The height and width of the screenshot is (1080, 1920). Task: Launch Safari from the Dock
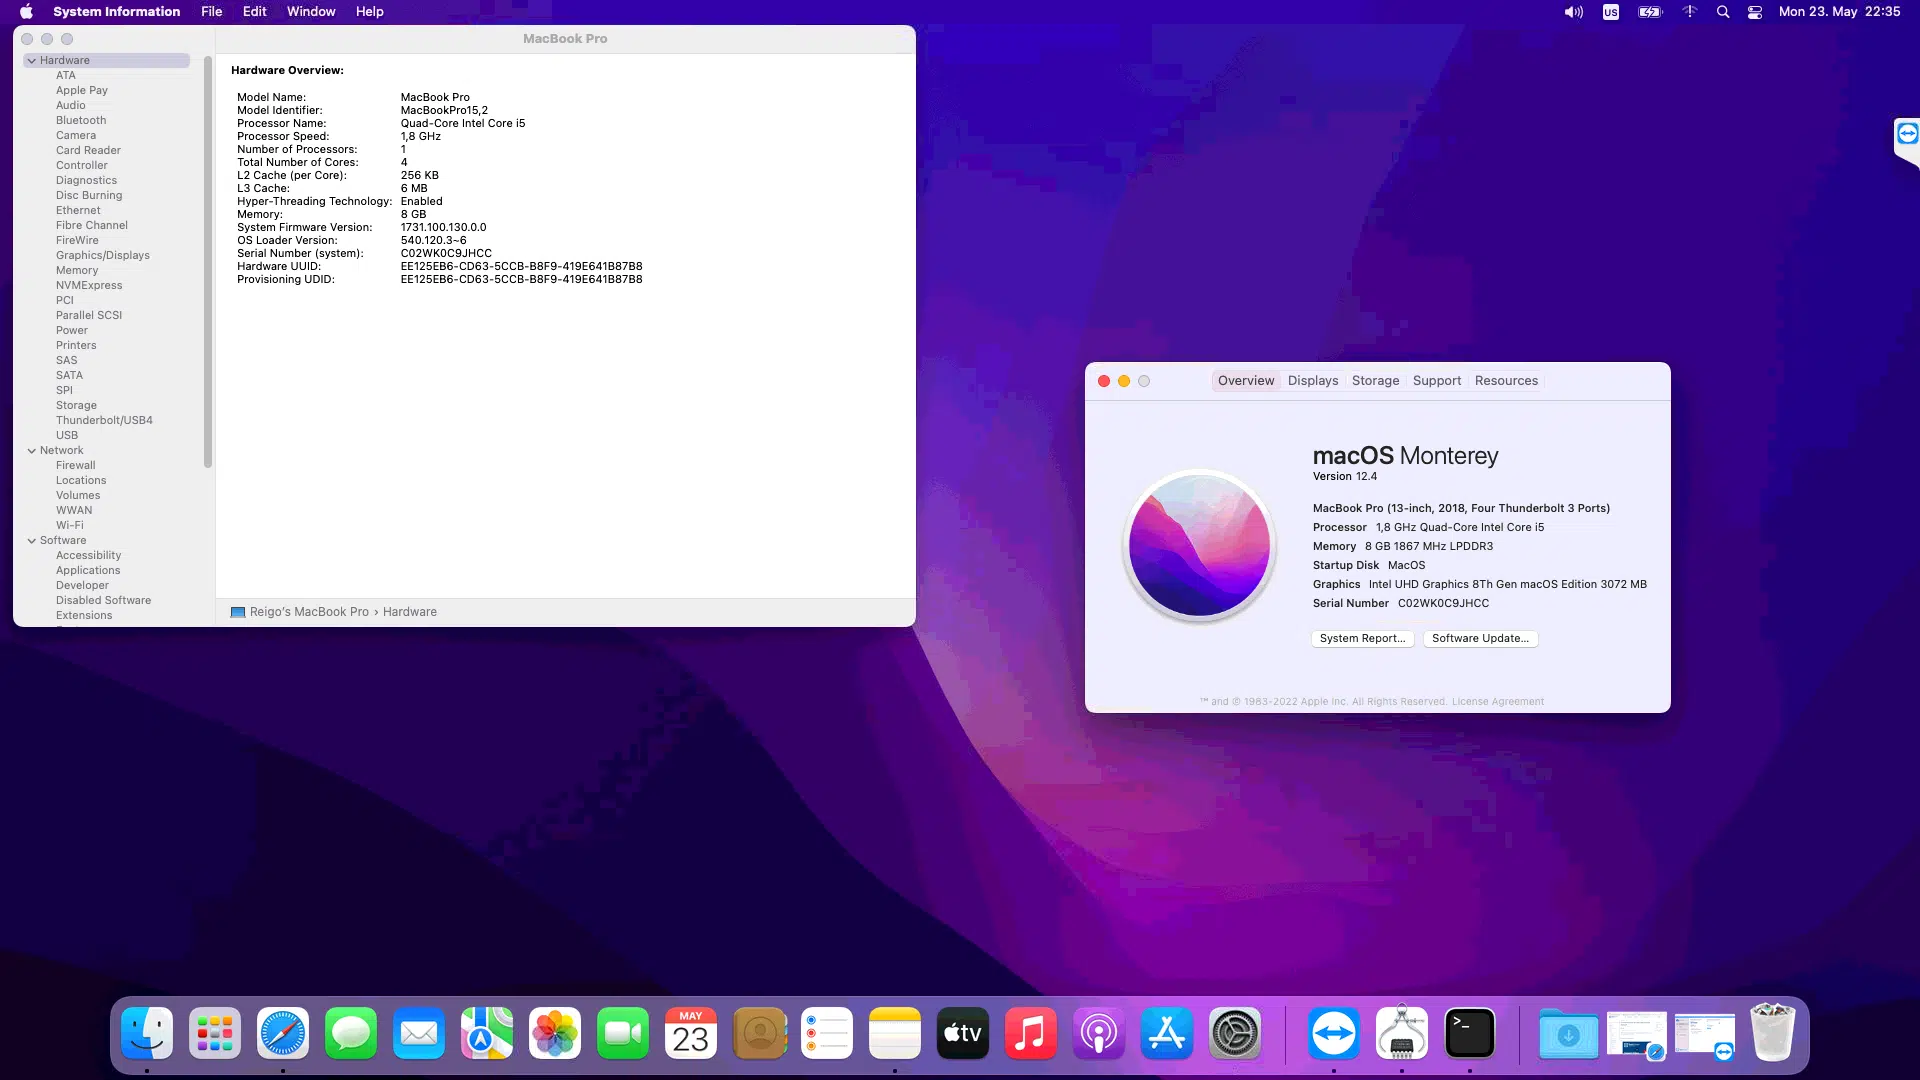(x=283, y=1033)
